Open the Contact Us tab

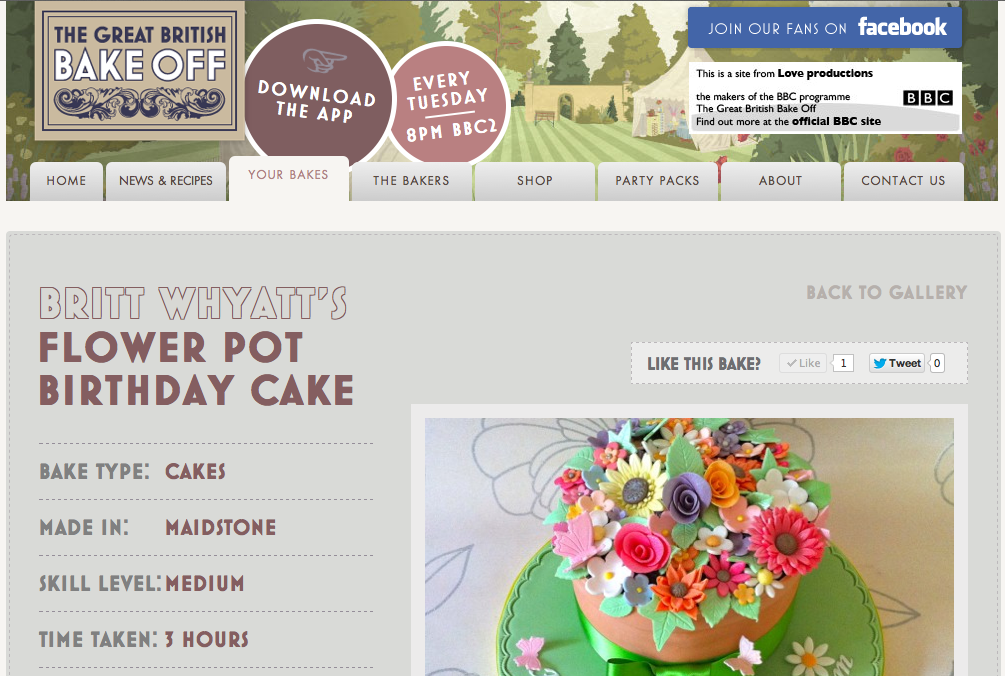[904, 181]
